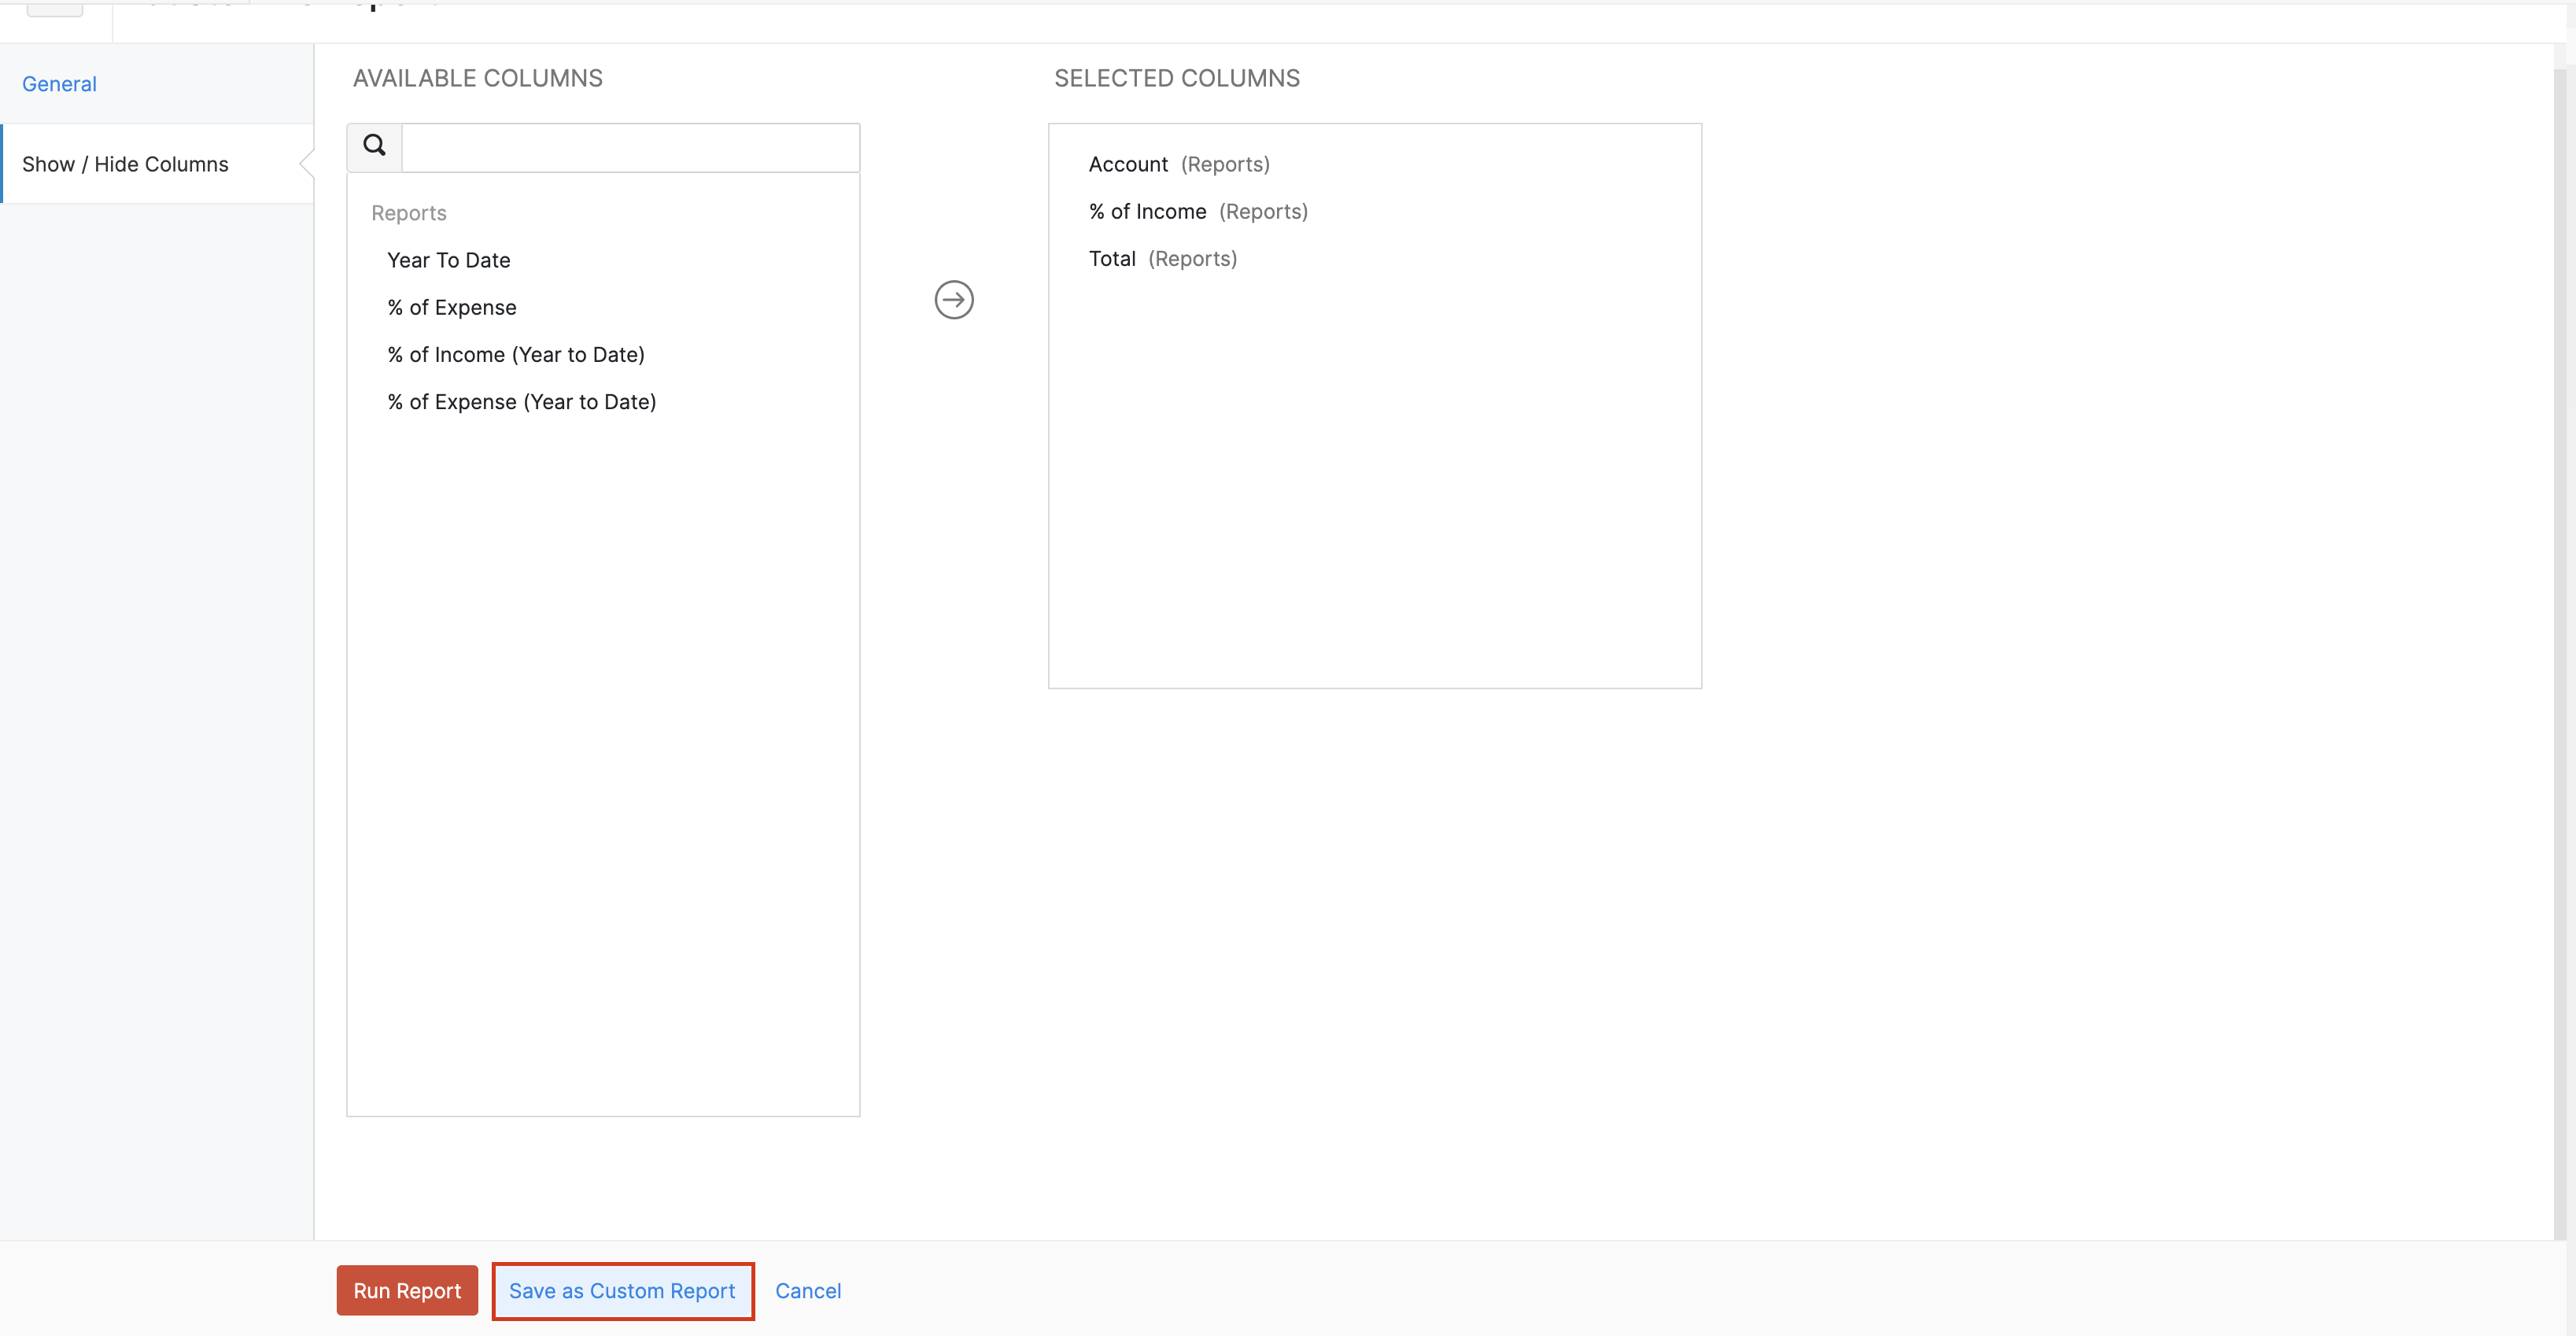Toggle visibility of Reports column group
This screenshot has width=2576, height=1336.
tap(409, 212)
